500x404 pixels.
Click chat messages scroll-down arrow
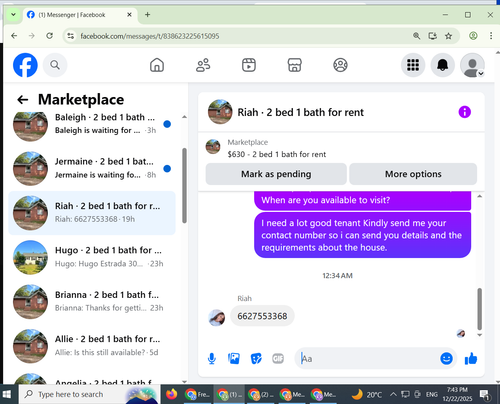479,335
